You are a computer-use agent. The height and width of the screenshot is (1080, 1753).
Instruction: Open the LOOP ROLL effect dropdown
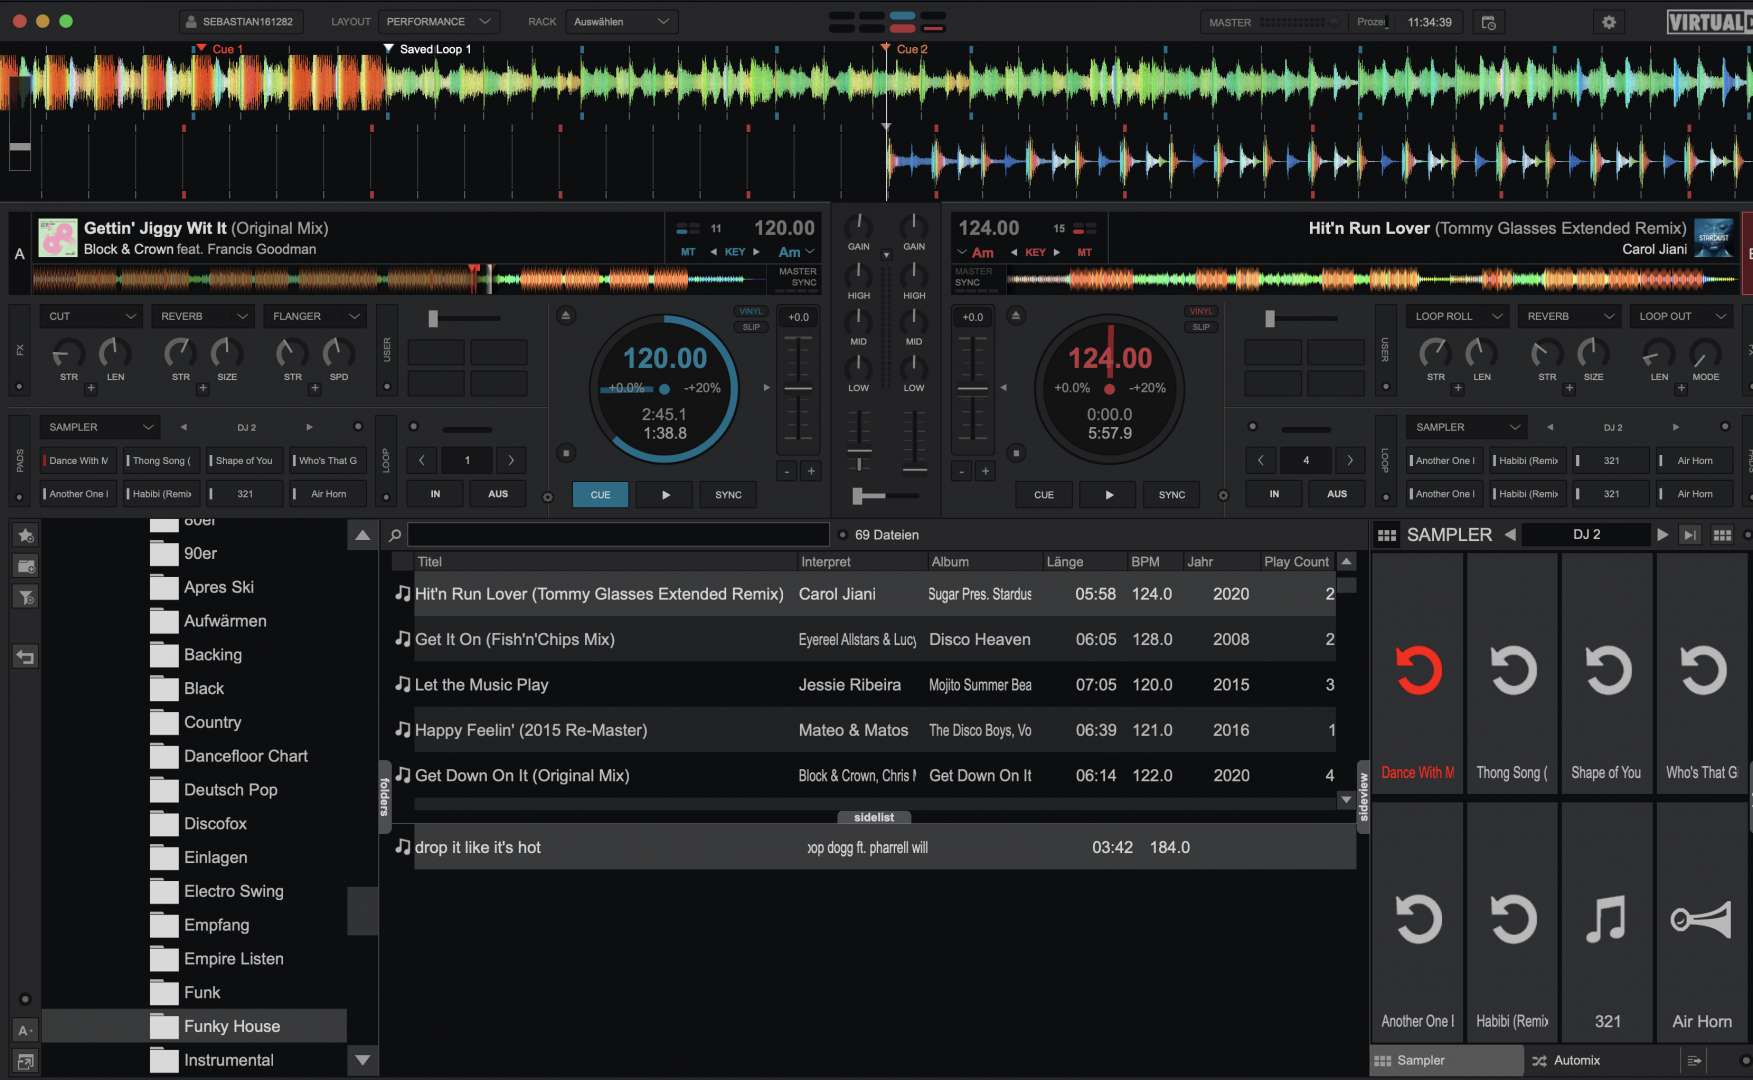click(1458, 316)
